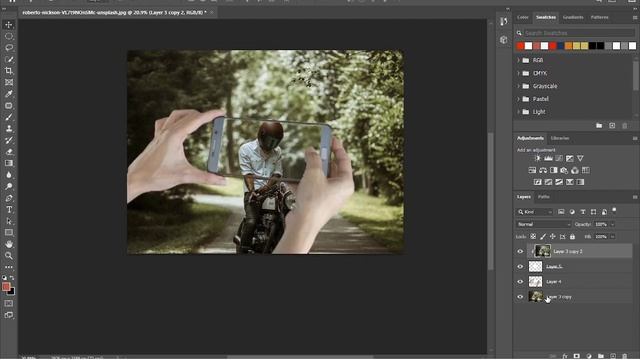Select the Horizontal Type tool

[x=9, y=210]
